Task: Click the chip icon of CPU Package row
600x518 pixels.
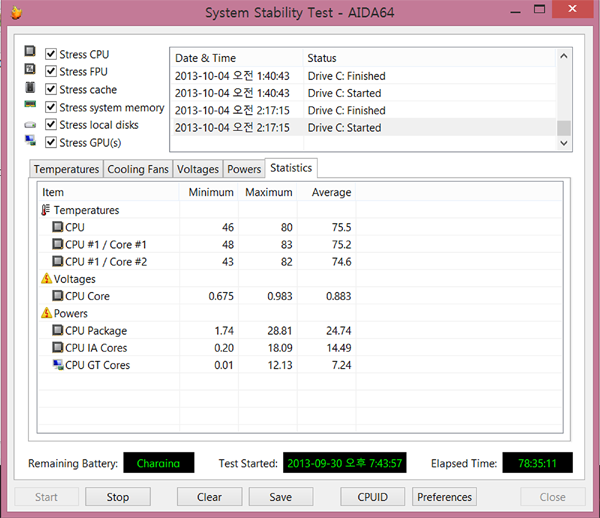Action: point(57,330)
